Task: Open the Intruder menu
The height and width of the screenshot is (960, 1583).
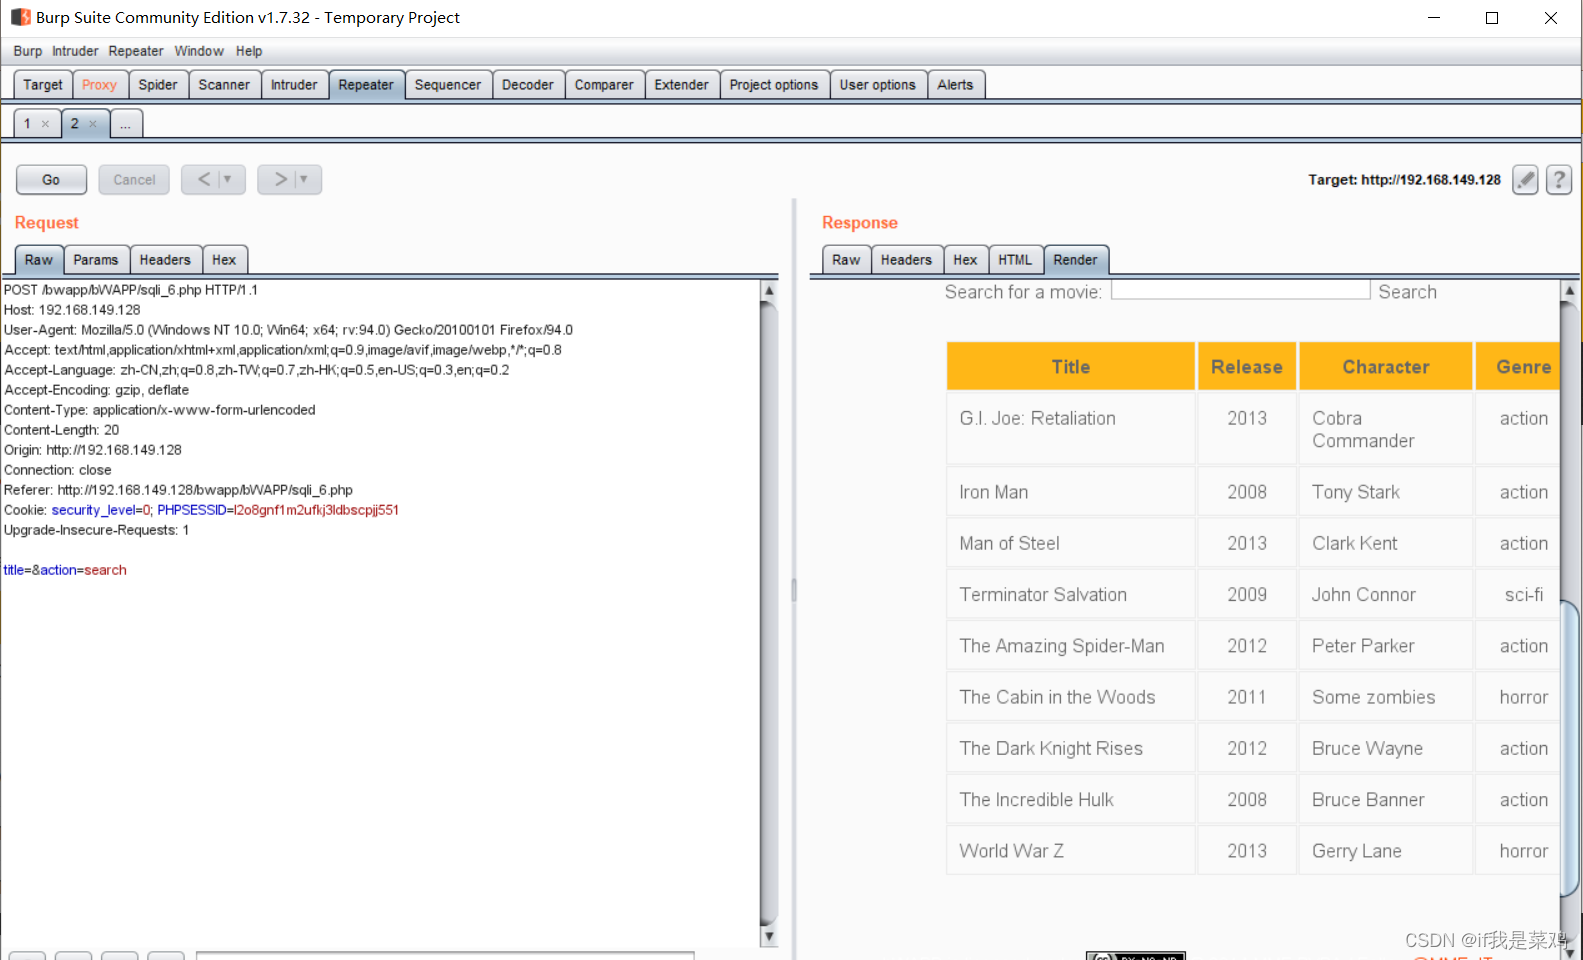Action: click(x=75, y=51)
